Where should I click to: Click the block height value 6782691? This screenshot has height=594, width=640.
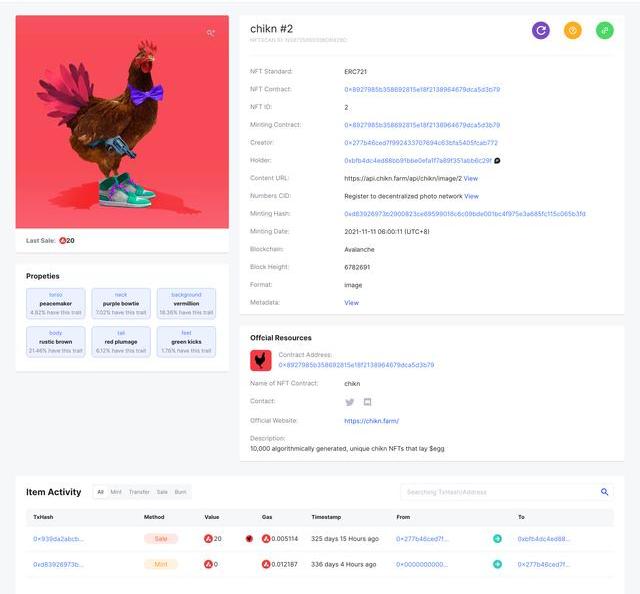357,267
